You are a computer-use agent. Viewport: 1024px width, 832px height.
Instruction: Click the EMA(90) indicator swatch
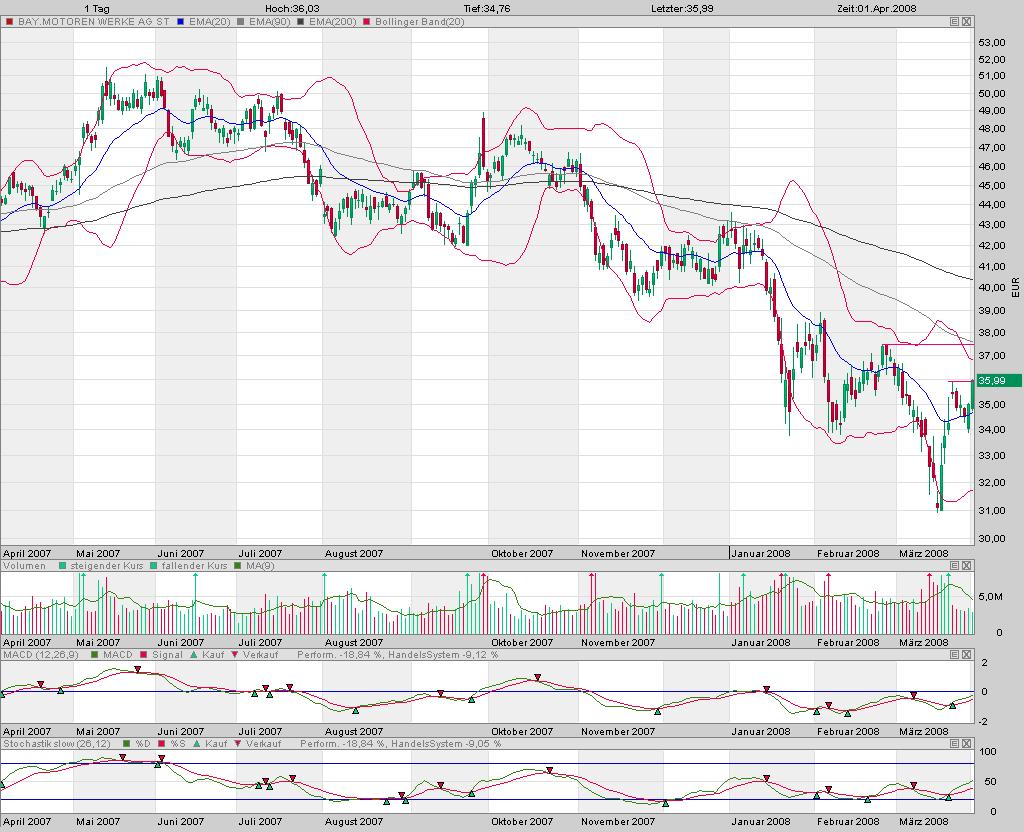tap(240, 20)
